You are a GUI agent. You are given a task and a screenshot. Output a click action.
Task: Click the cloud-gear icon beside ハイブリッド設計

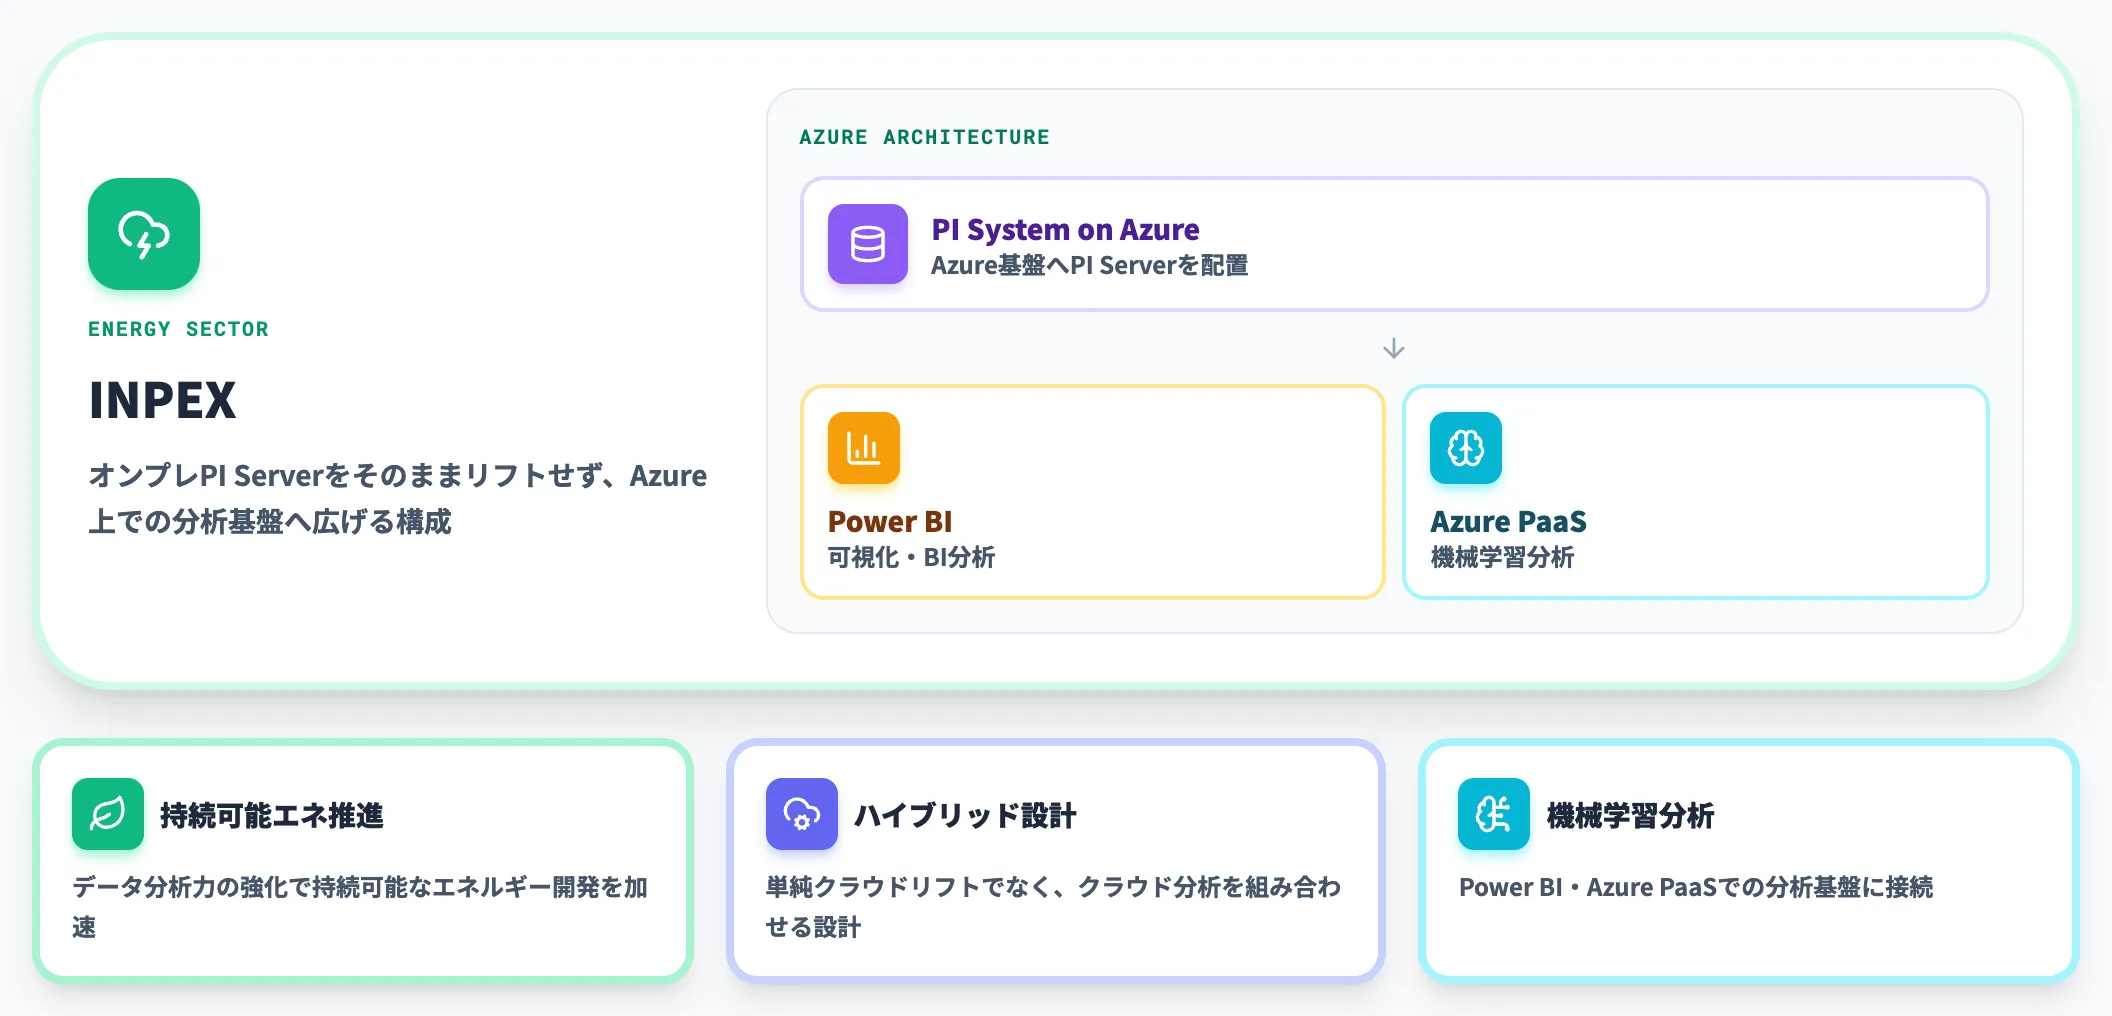pyautogui.click(x=802, y=814)
